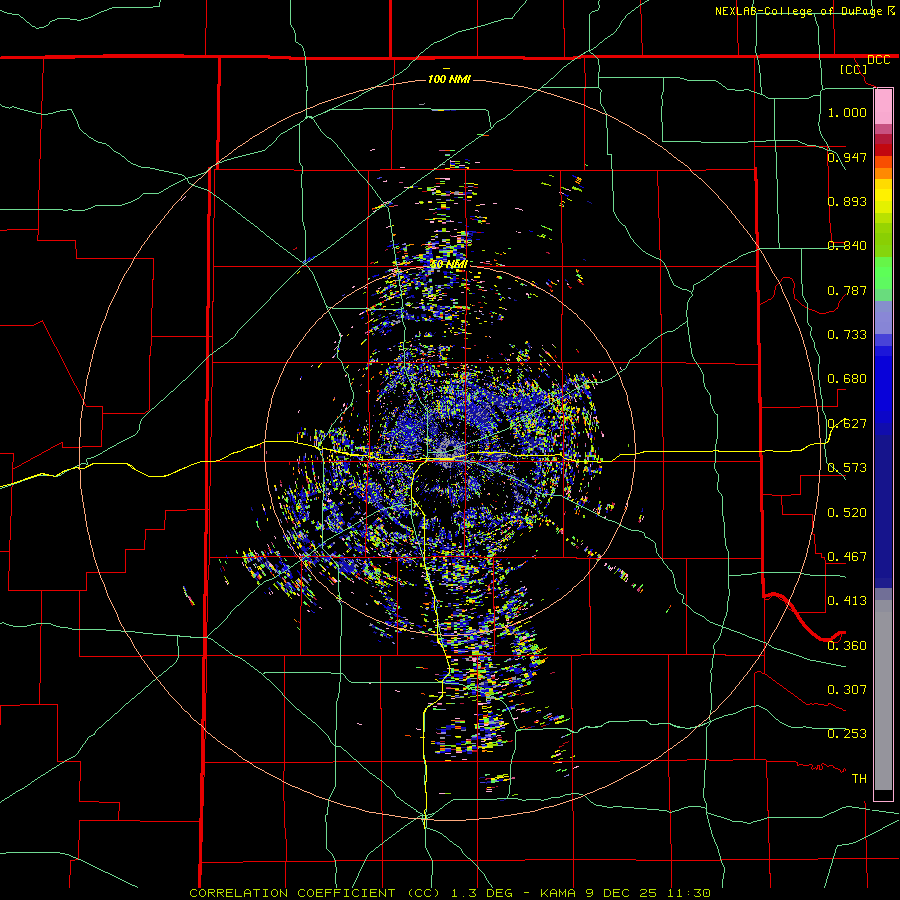
Task: Click the 0.733 legend value
Action: point(847,335)
